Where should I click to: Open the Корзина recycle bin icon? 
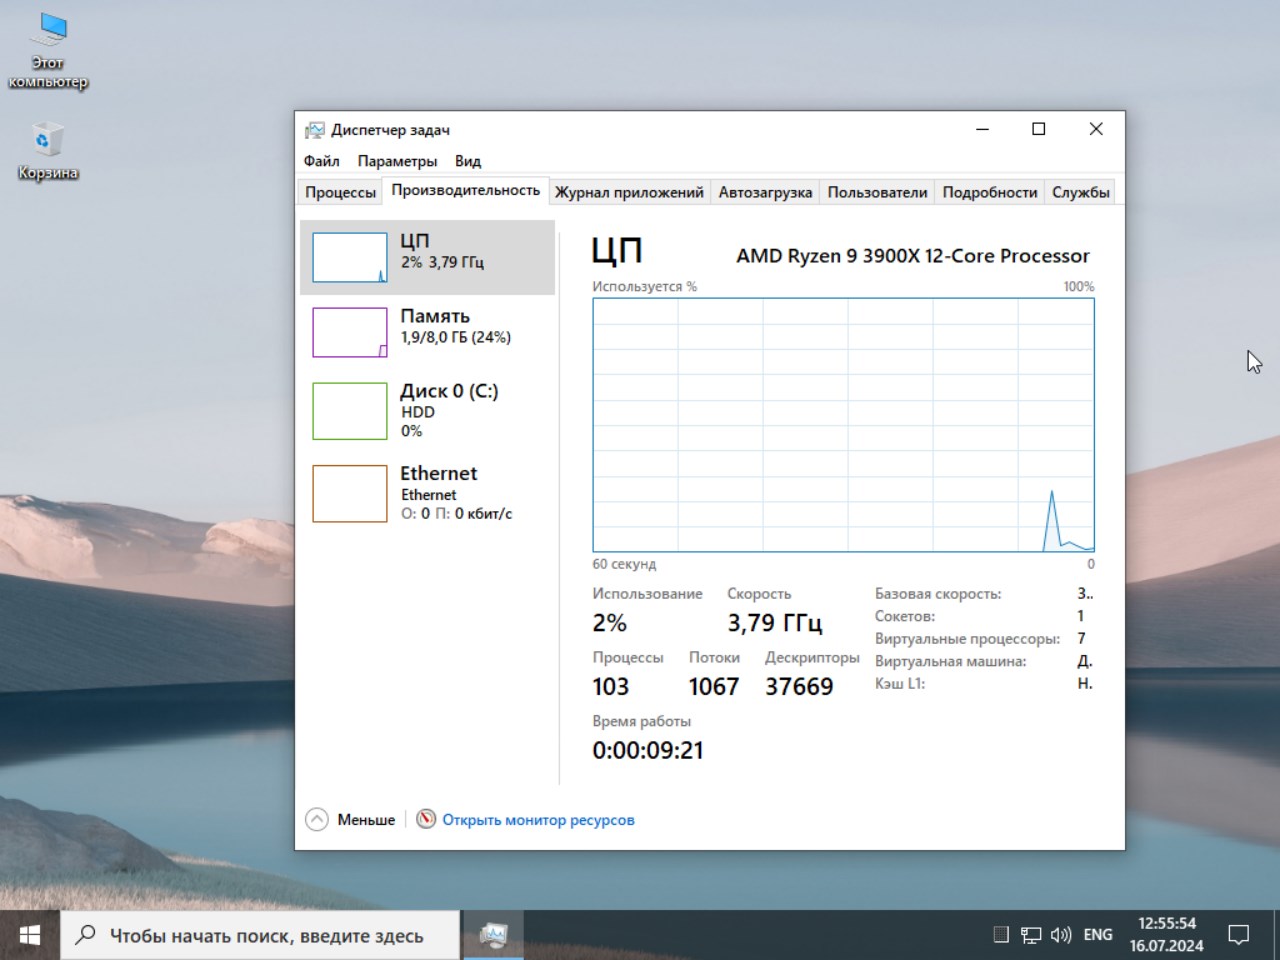[x=48, y=152]
